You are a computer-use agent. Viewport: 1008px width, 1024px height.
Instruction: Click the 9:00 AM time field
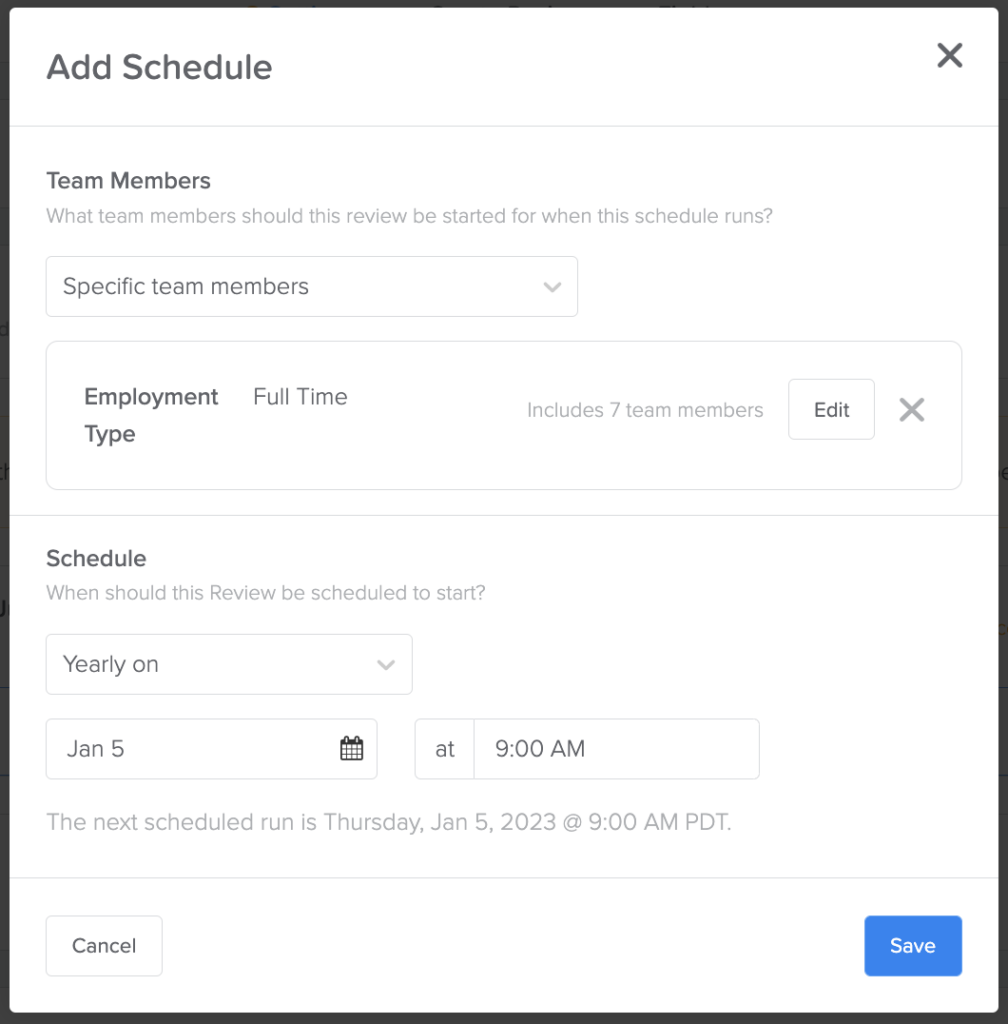pyautogui.click(x=616, y=748)
